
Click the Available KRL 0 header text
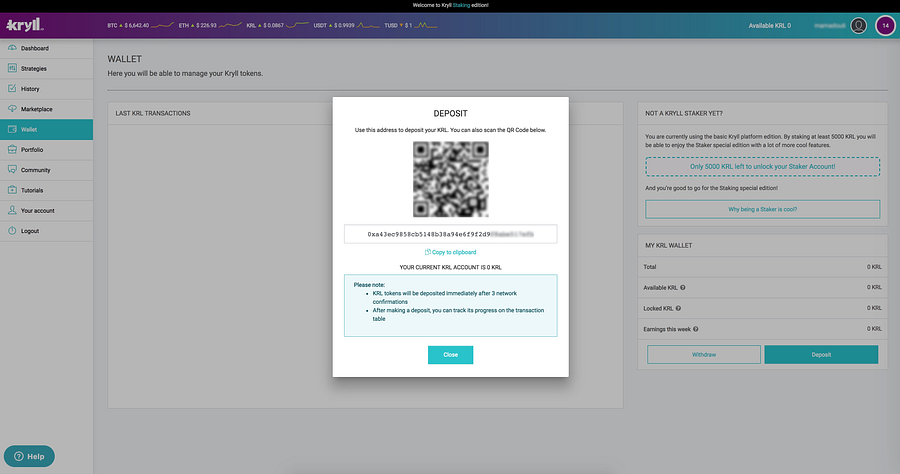(769, 26)
